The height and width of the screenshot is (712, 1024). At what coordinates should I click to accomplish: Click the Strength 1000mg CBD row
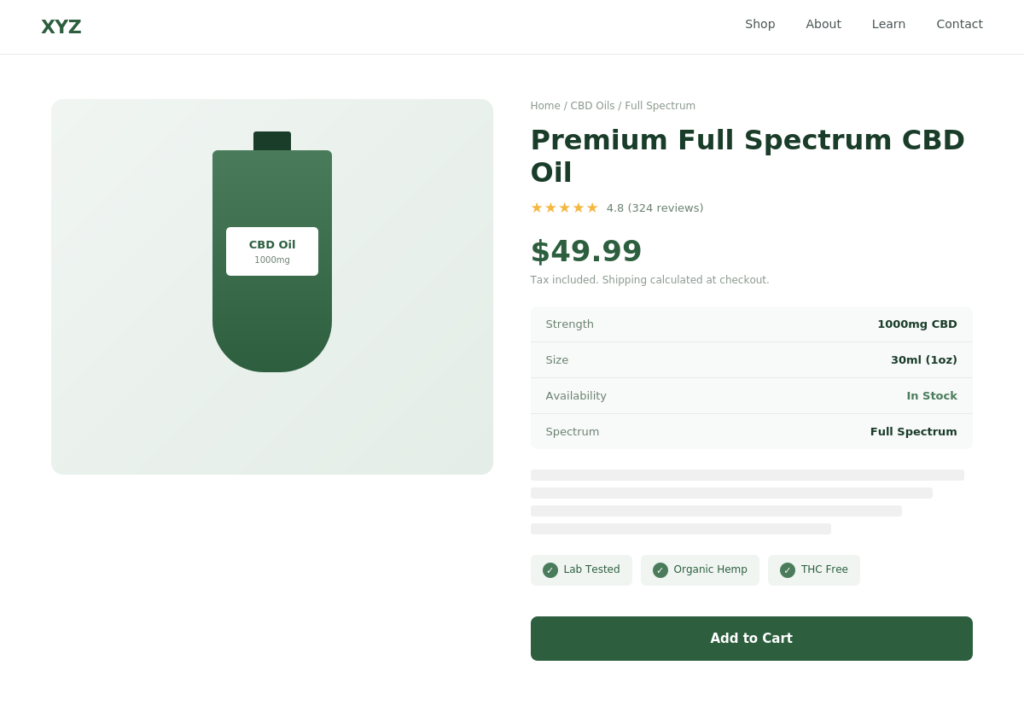pos(751,324)
